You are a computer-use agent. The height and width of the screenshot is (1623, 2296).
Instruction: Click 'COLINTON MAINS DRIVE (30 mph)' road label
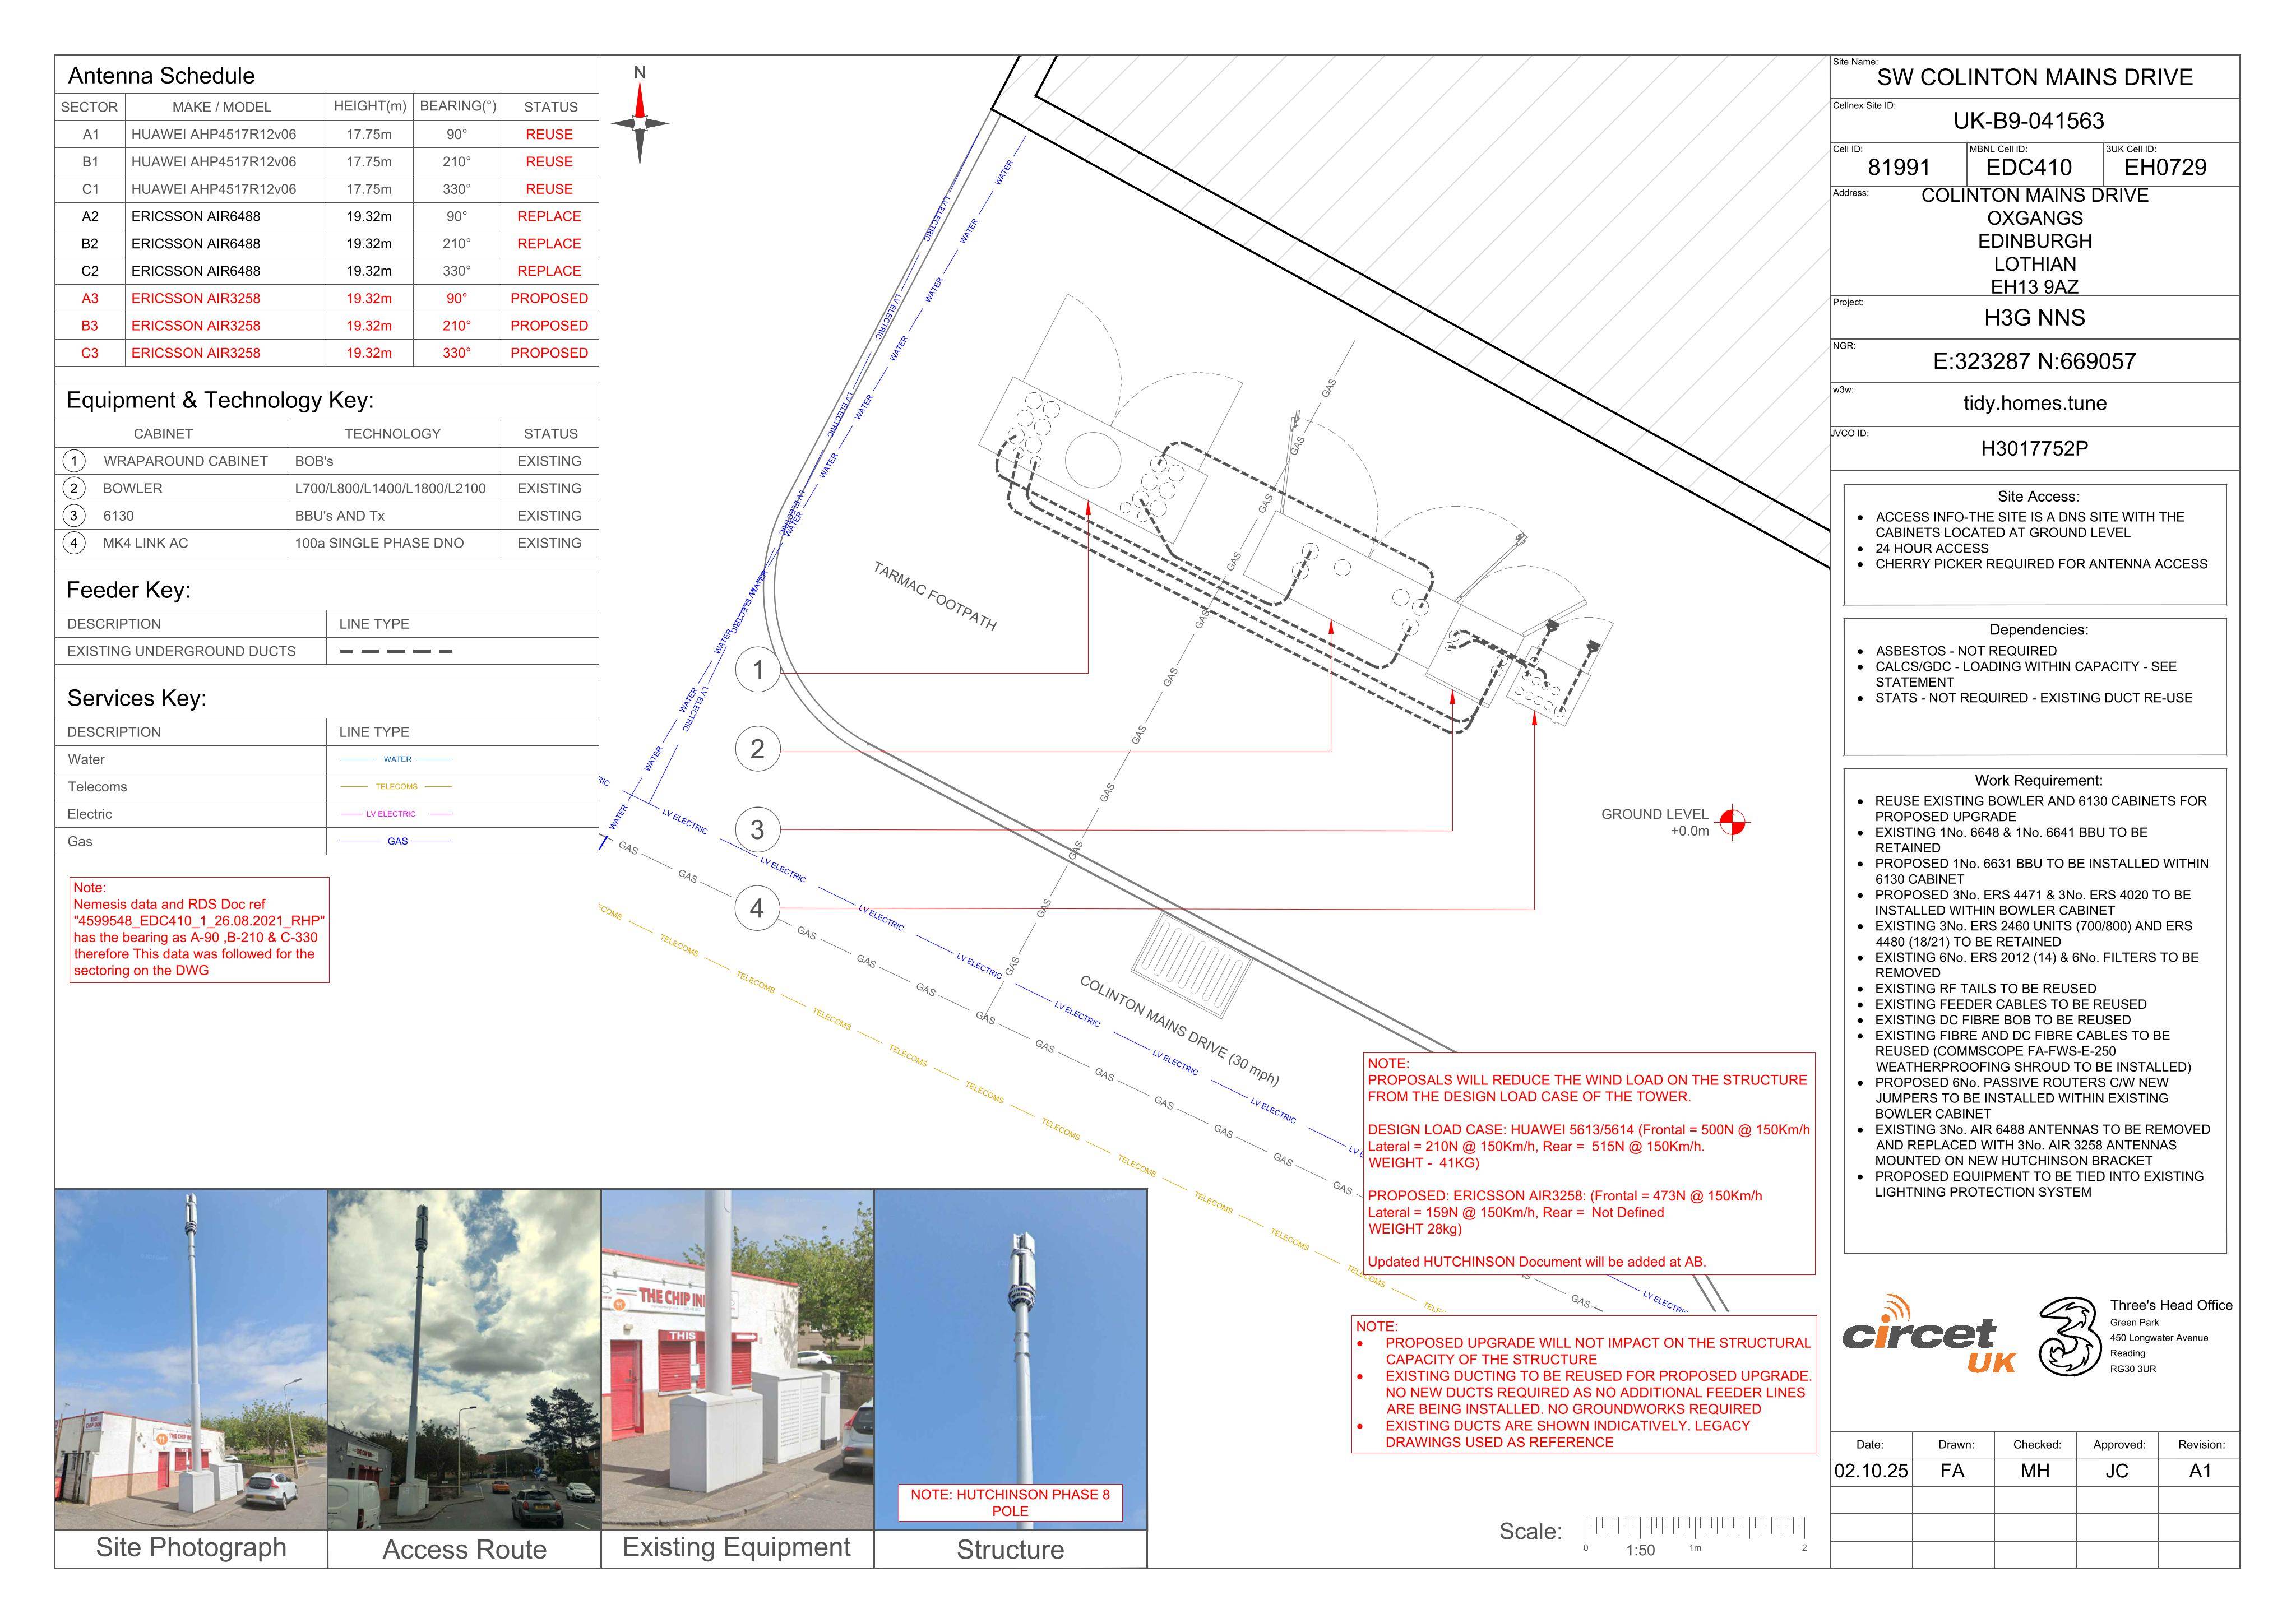pyautogui.click(x=1179, y=1030)
